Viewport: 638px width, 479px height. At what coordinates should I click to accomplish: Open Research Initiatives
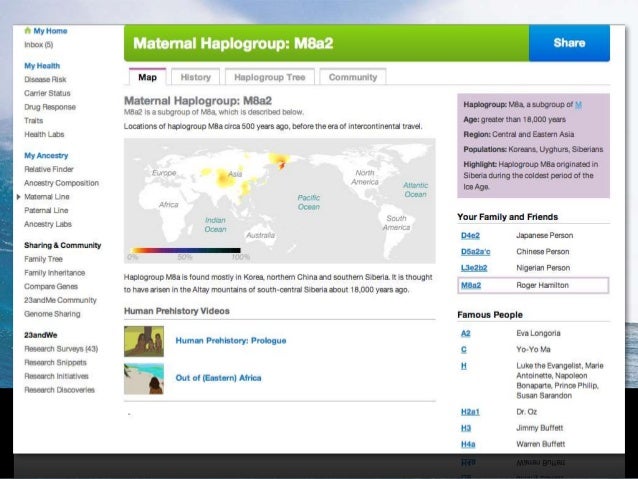pyautogui.click(x=56, y=376)
